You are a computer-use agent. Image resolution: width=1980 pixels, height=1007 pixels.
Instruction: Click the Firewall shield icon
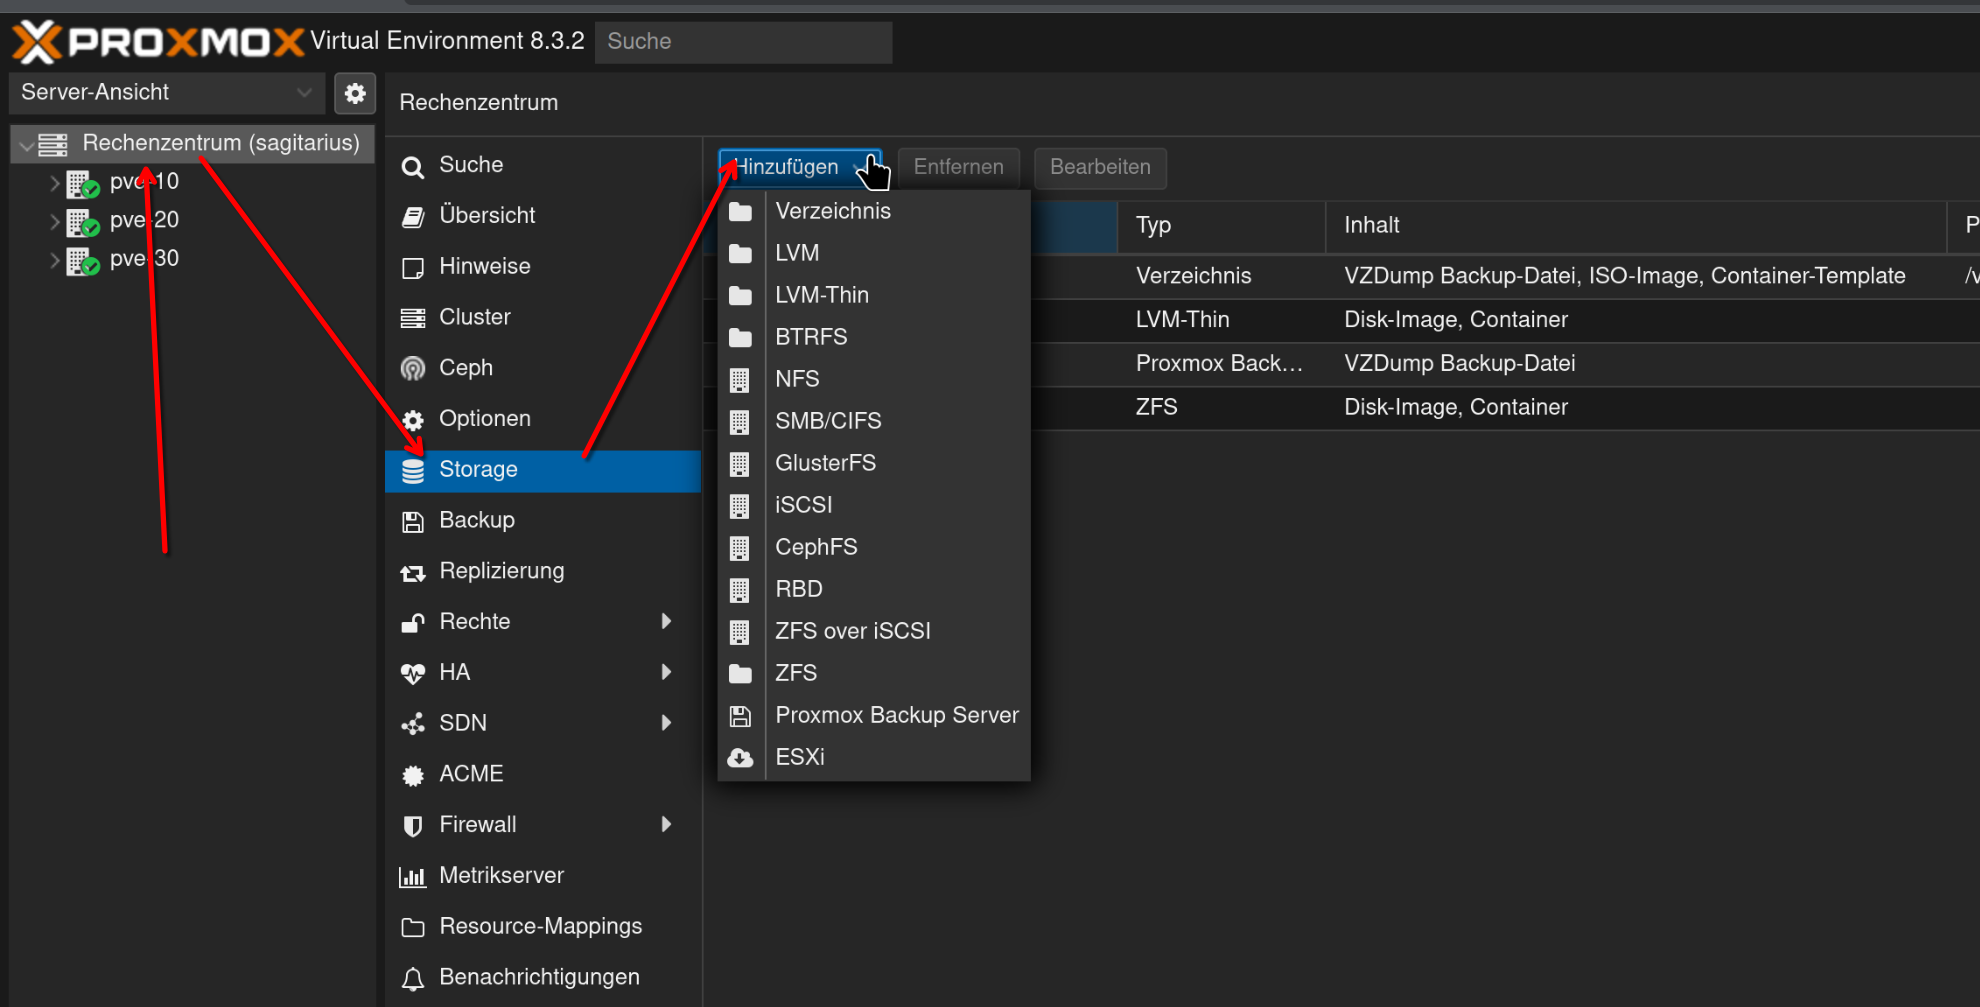tap(413, 826)
